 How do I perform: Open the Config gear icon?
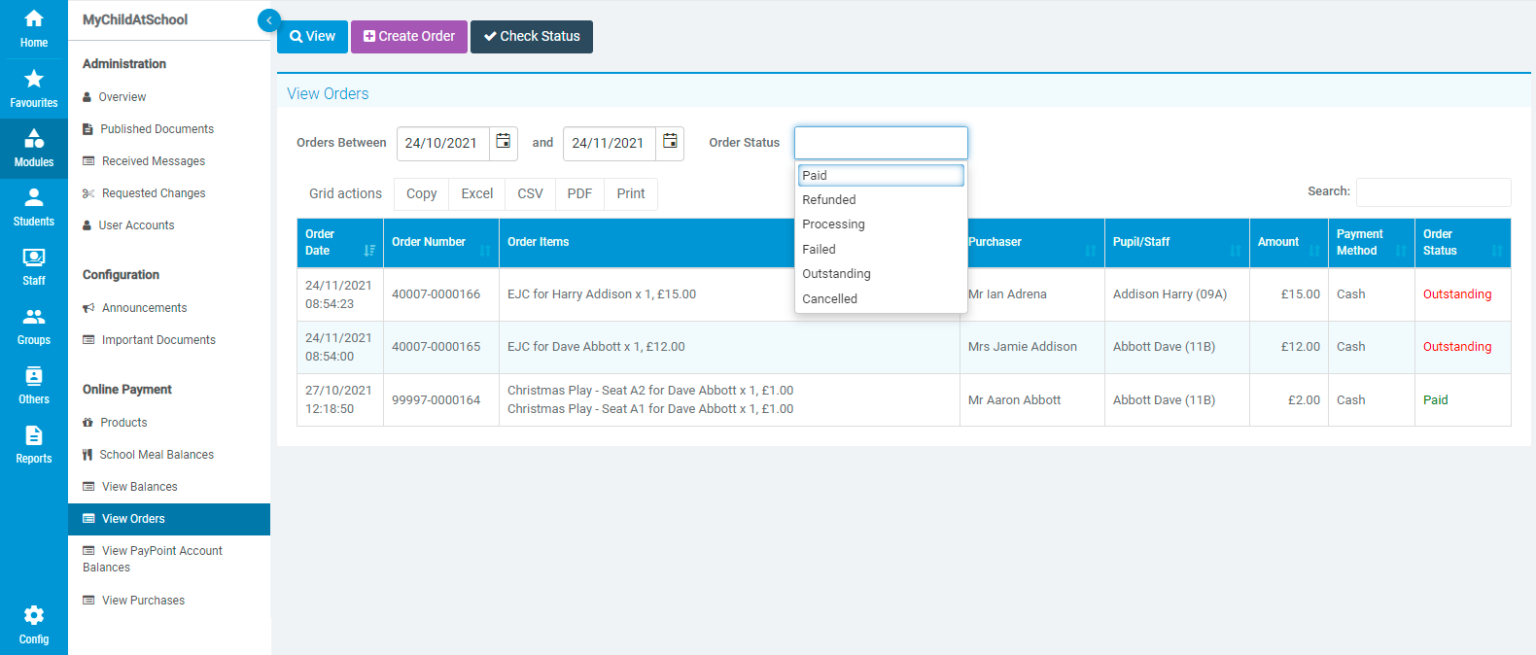[x=33, y=616]
